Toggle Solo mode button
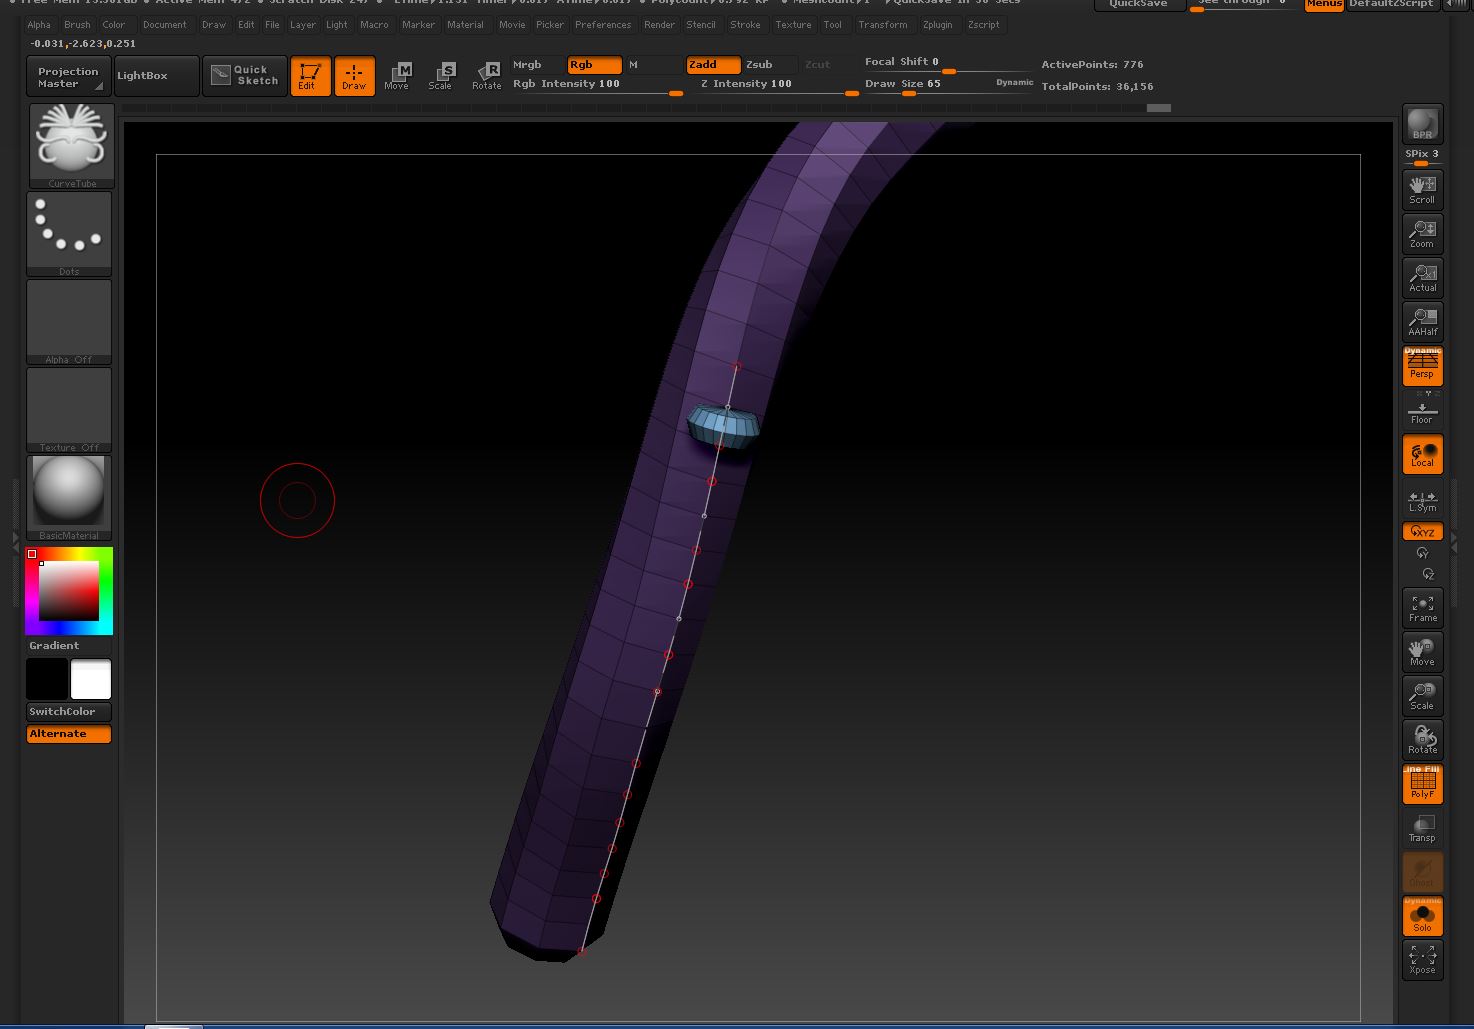This screenshot has height=1029, width=1474. pos(1422,915)
